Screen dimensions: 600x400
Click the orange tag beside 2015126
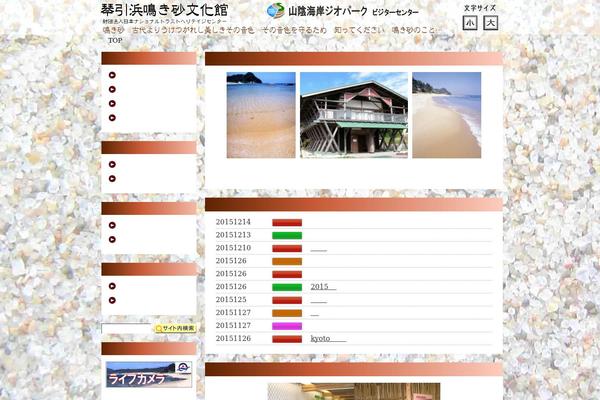pyautogui.click(x=287, y=261)
